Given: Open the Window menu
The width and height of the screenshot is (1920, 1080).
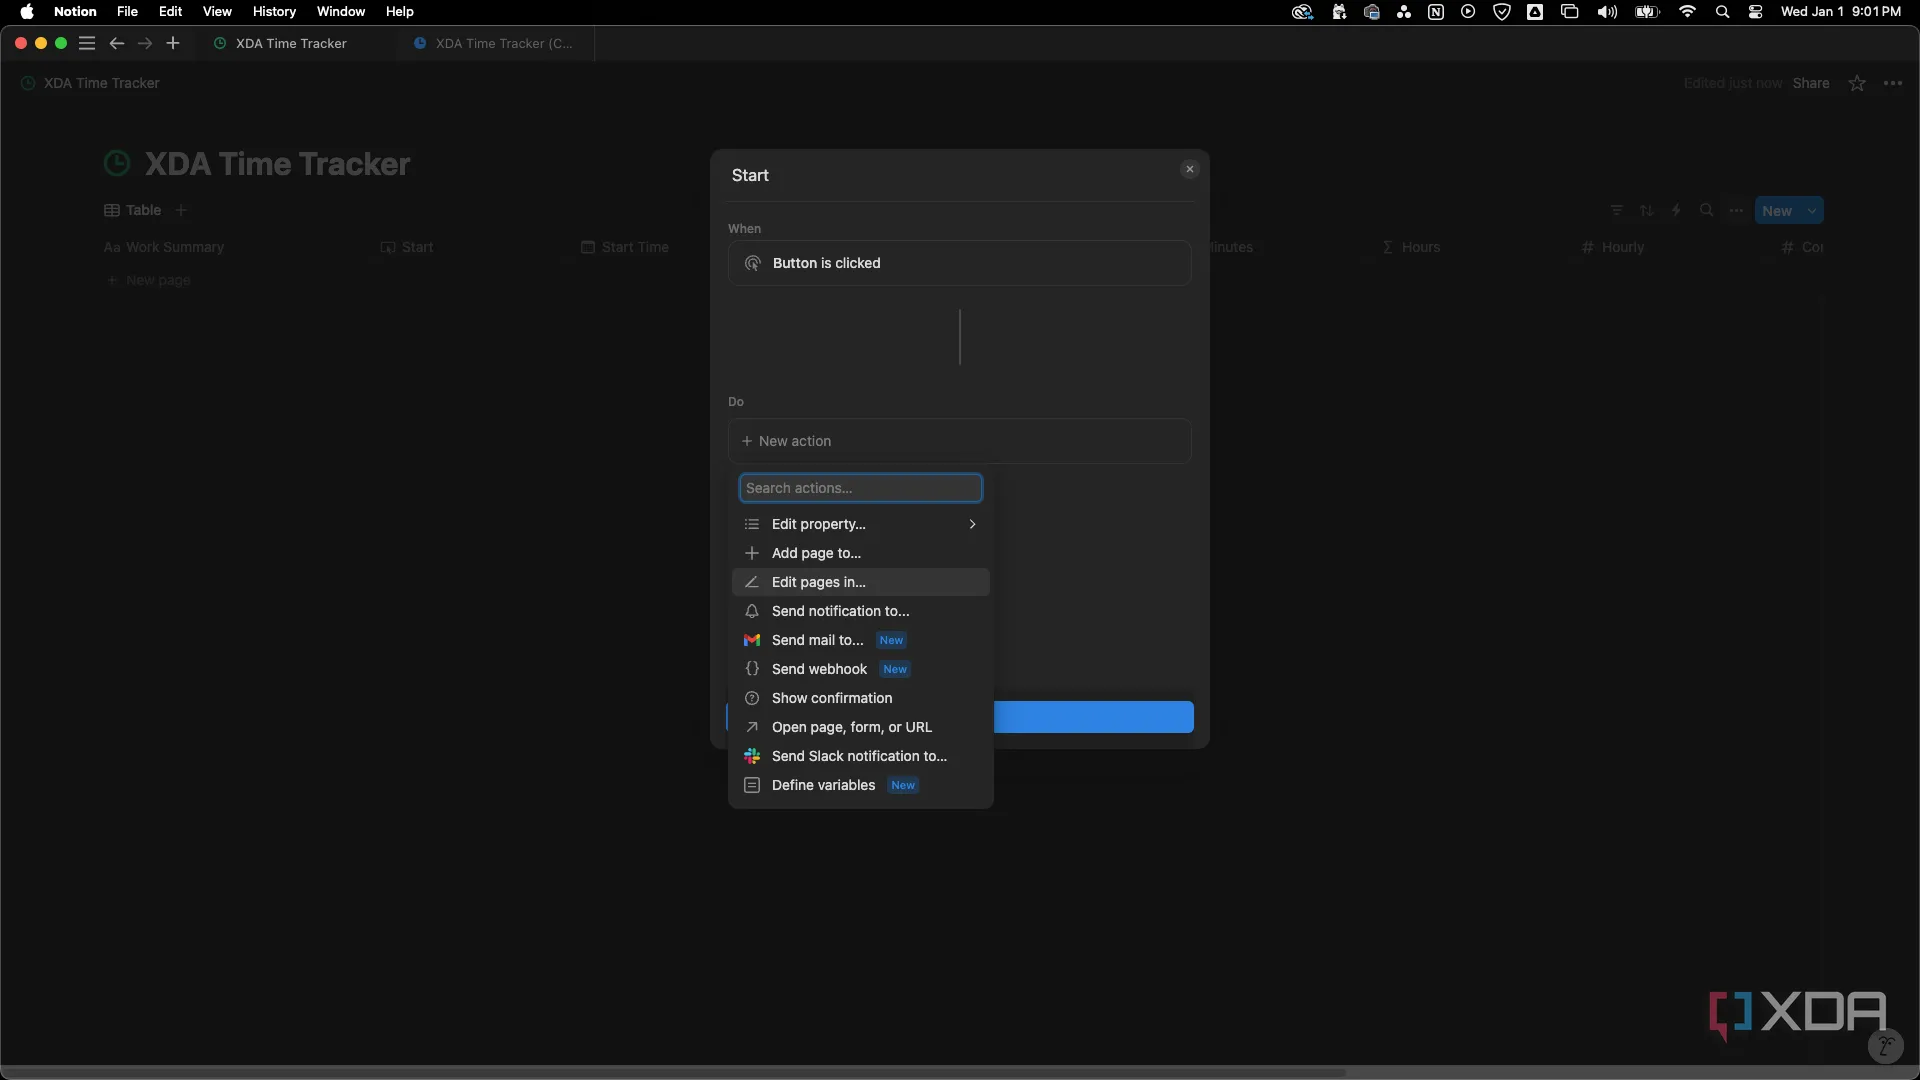Looking at the screenshot, I should click(341, 12).
